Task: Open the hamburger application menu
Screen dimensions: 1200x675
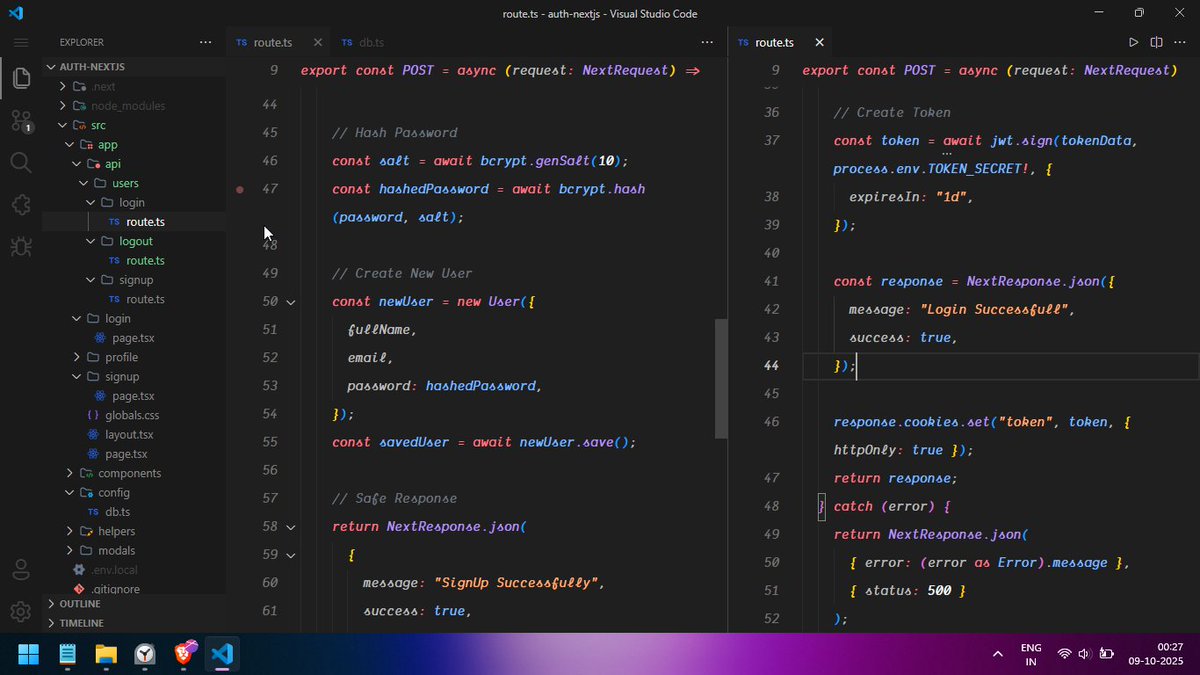Action: pyautogui.click(x=21, y=43)
